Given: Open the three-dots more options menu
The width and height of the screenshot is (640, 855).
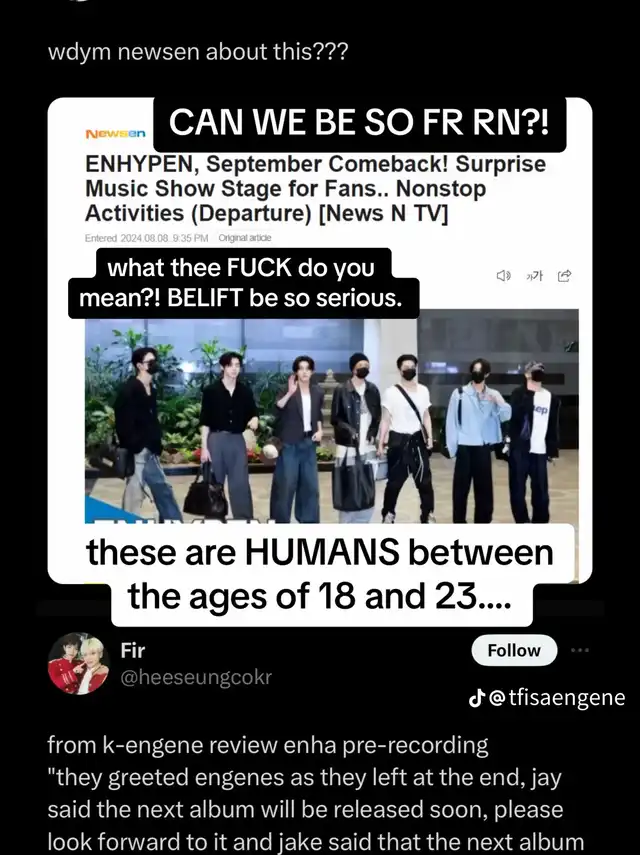Looking at the screenshot, I should point(580,650).
